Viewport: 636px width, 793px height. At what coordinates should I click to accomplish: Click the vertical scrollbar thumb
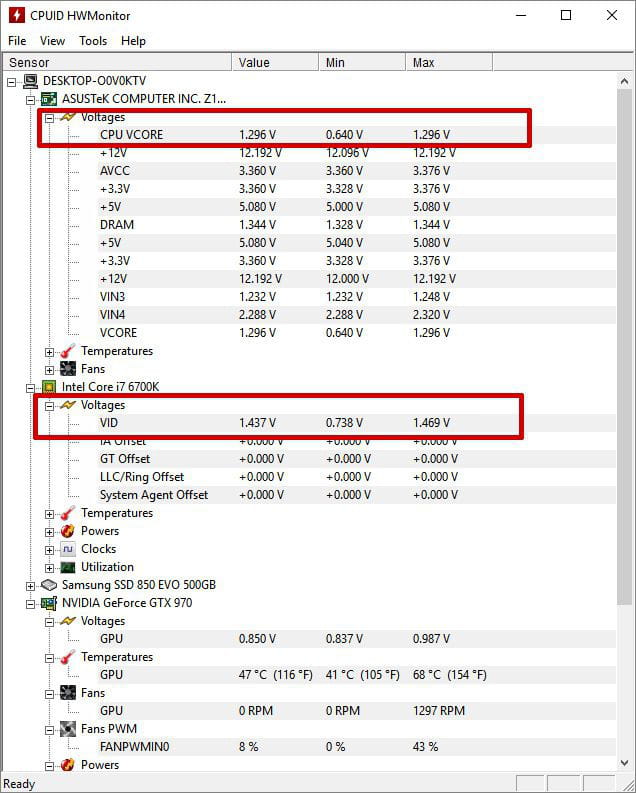[624, 346]
